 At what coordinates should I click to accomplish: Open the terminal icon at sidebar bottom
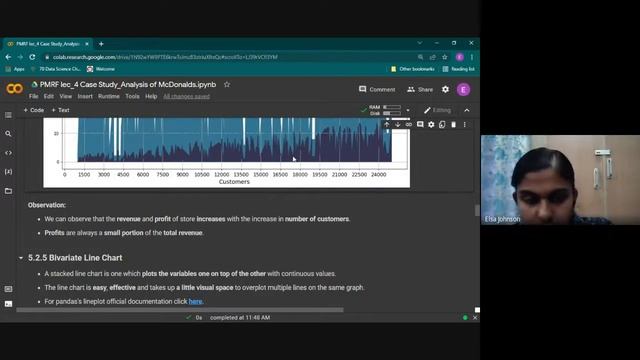pyautogui.click(x=8, y=304)
